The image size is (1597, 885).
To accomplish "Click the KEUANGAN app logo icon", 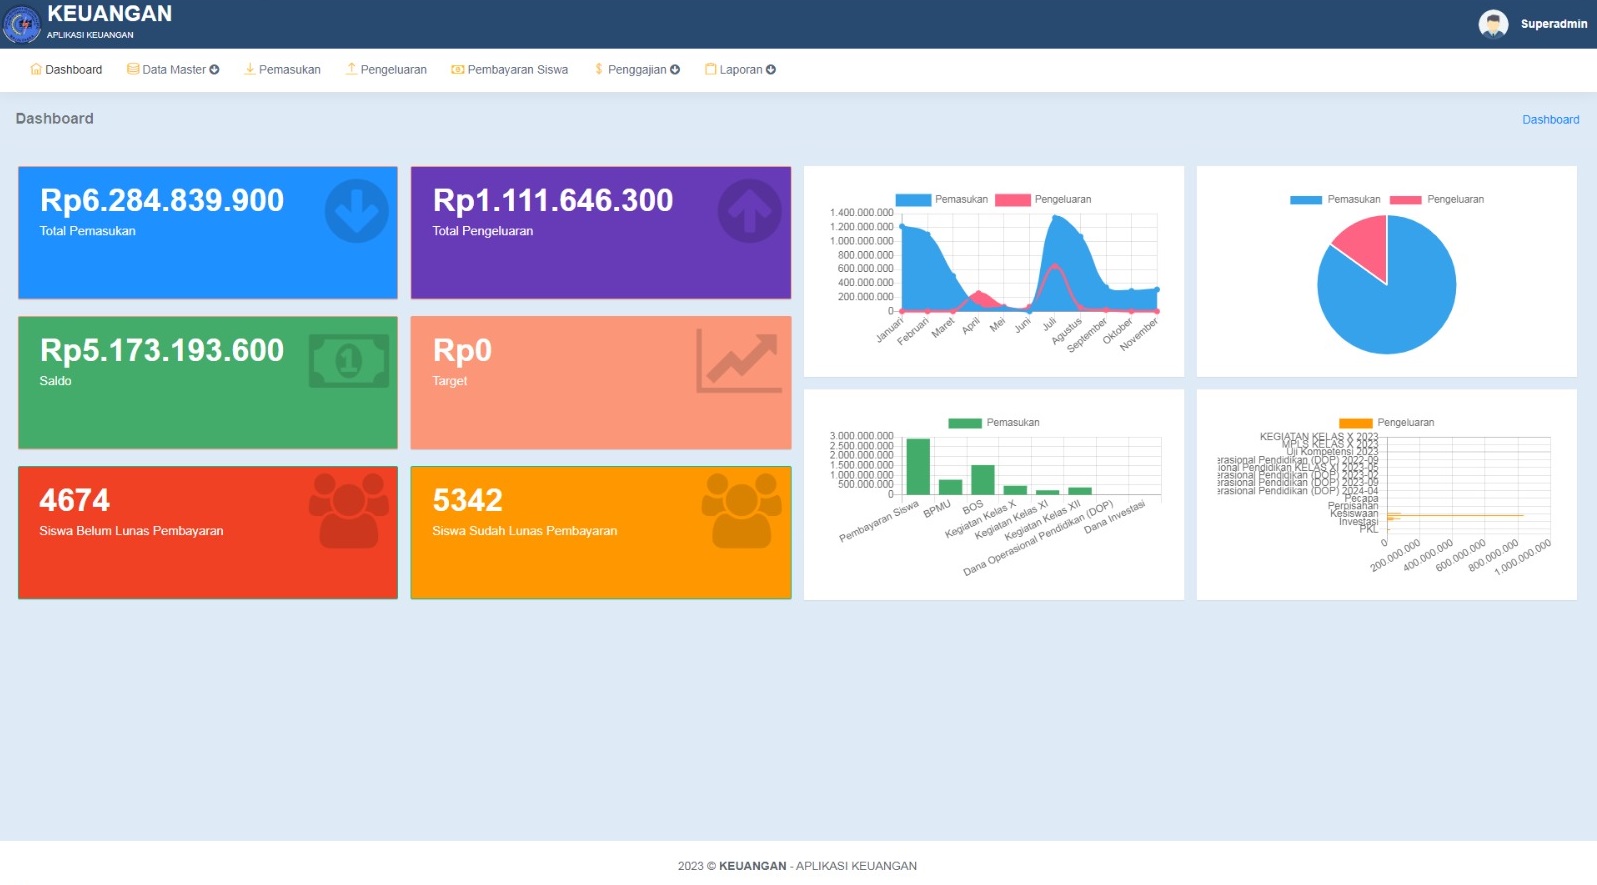I will [x=22, y=24].
